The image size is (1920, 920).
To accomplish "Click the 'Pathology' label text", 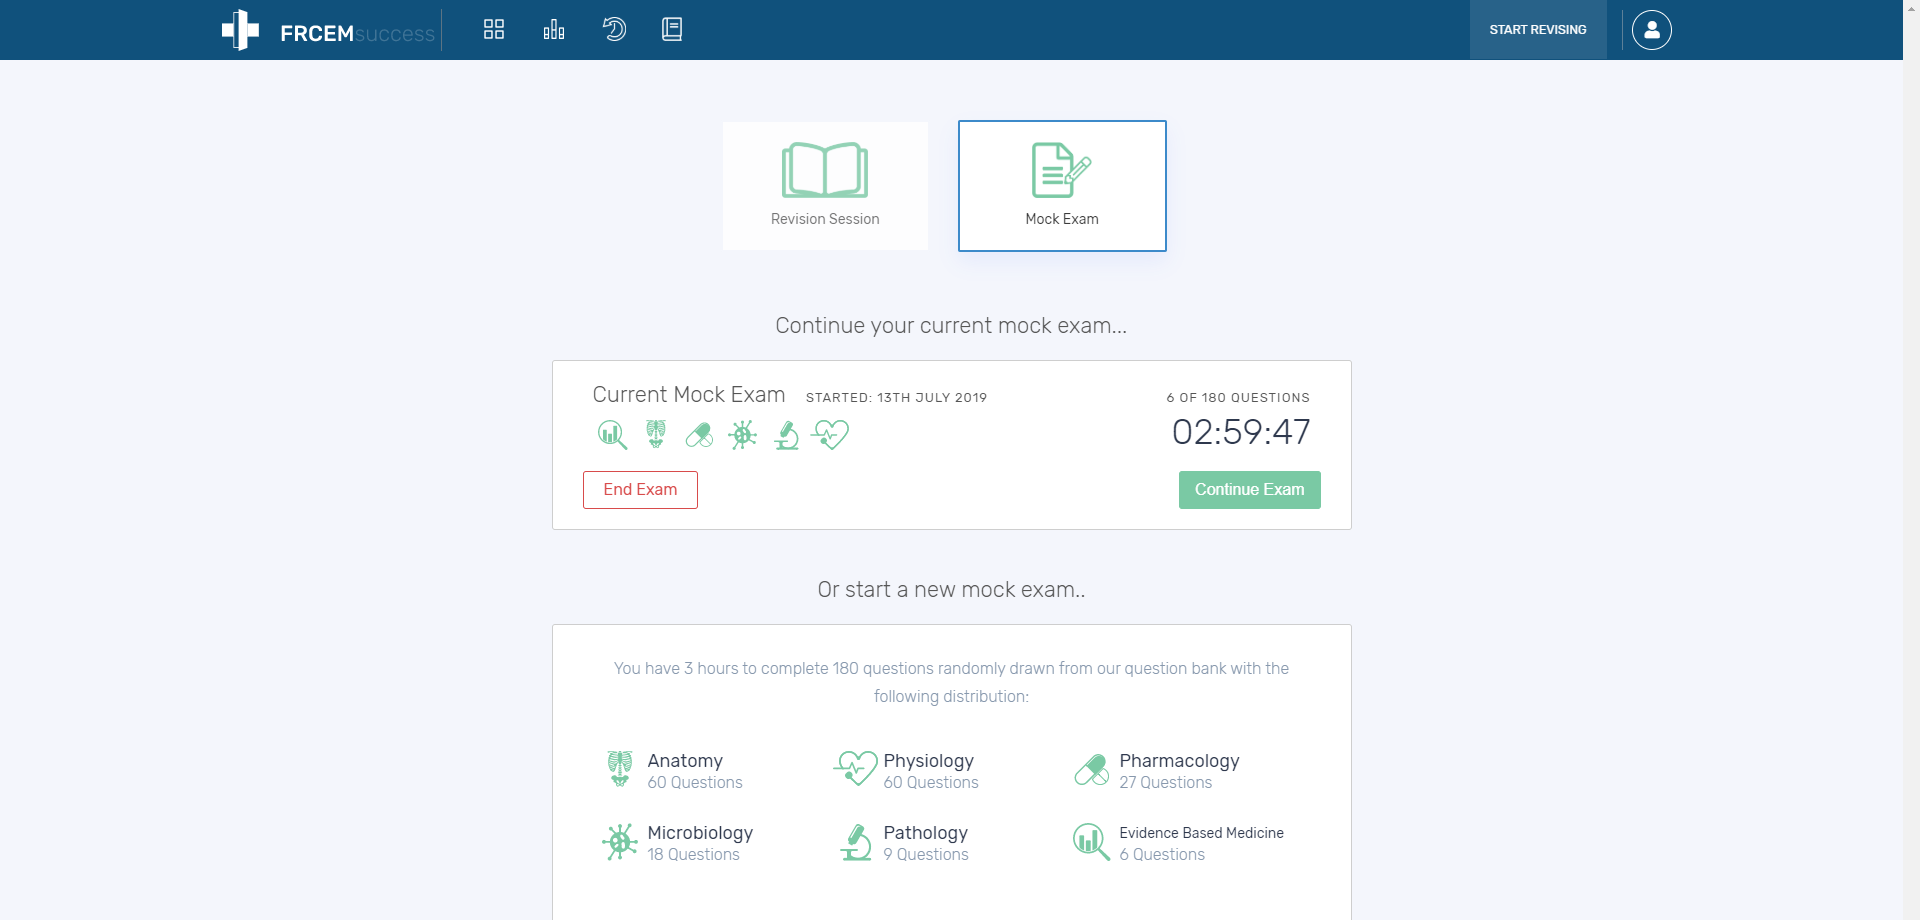I will 926,833.
